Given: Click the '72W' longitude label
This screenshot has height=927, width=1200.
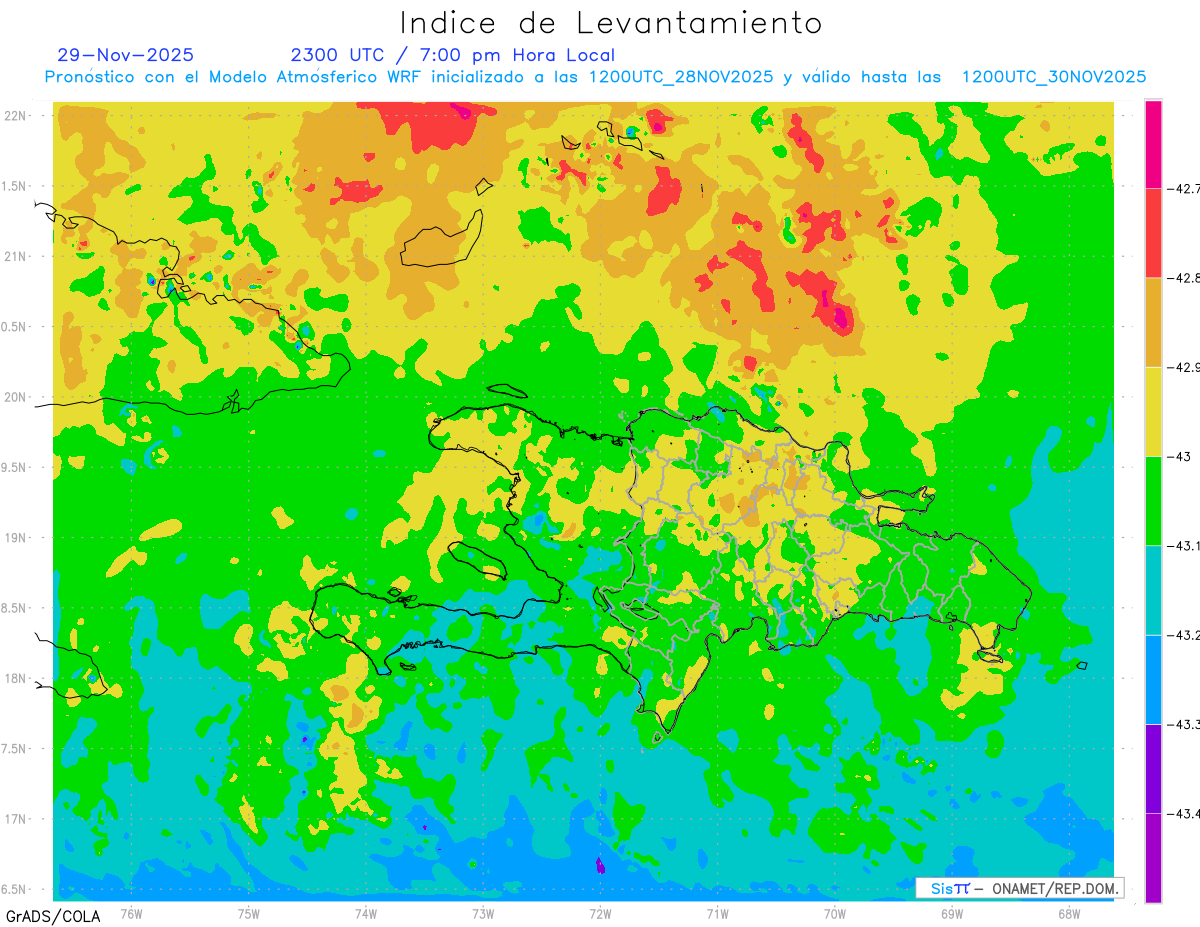Looking at the screenshot, I should pyautogui.click(x=600, y=914).
